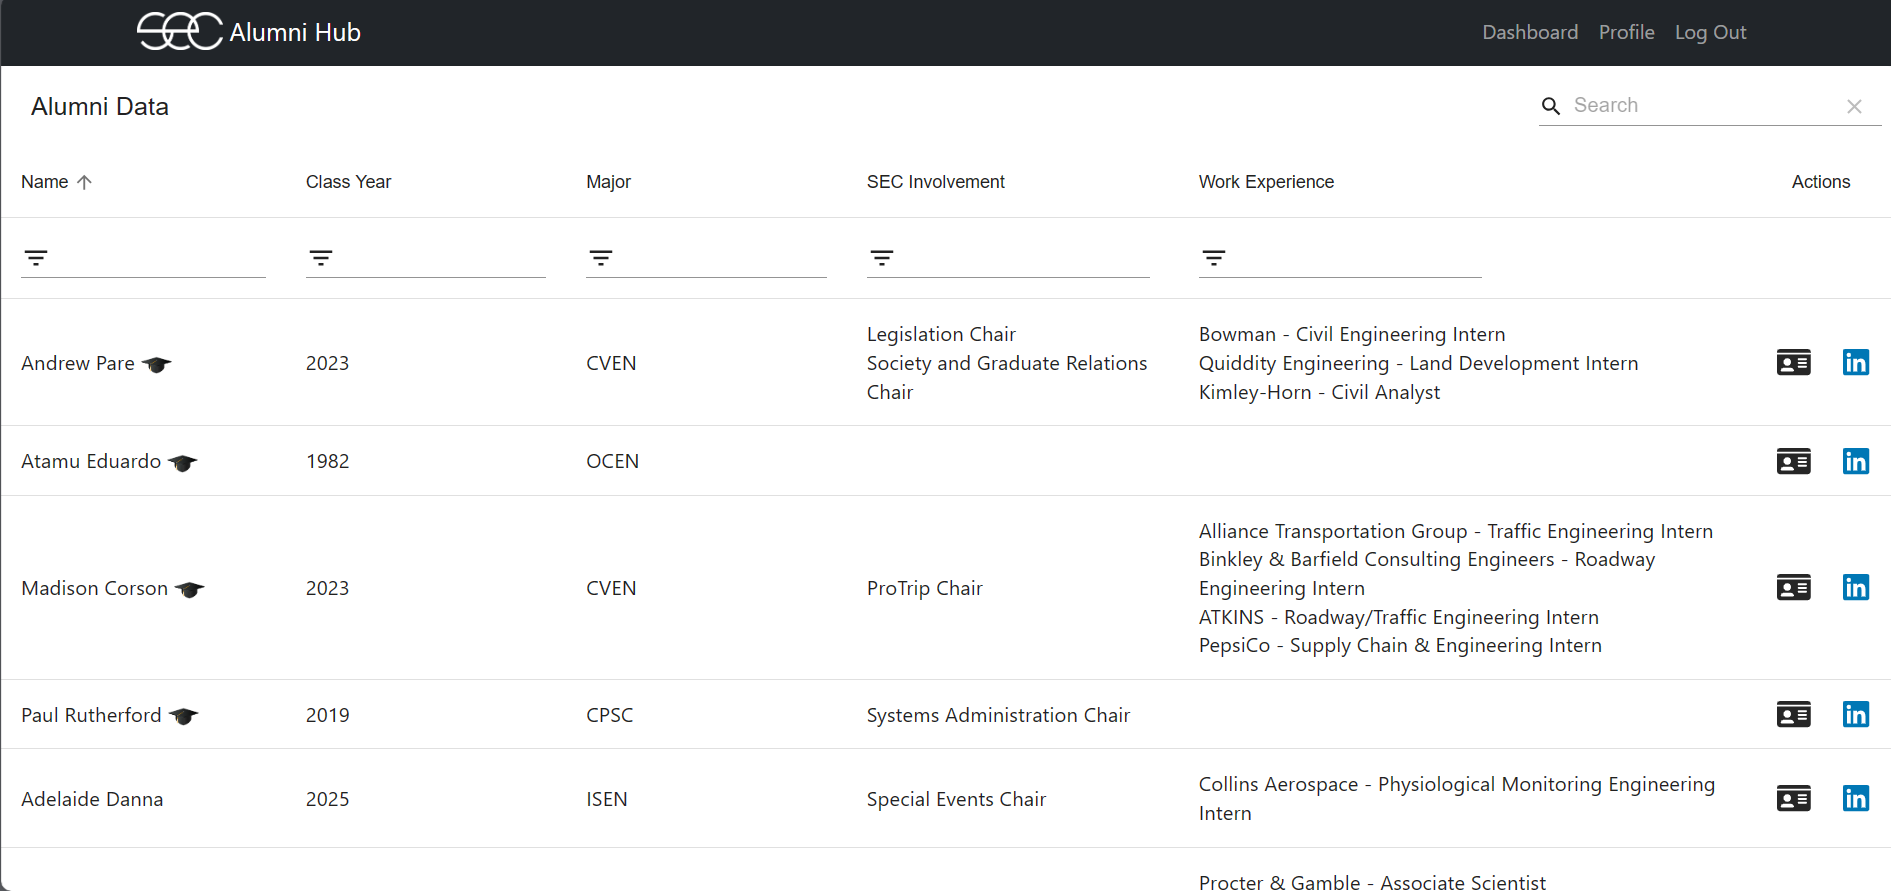1891x891 pixels.
Task: Sort table by Name column header
Action: [45, 182]
